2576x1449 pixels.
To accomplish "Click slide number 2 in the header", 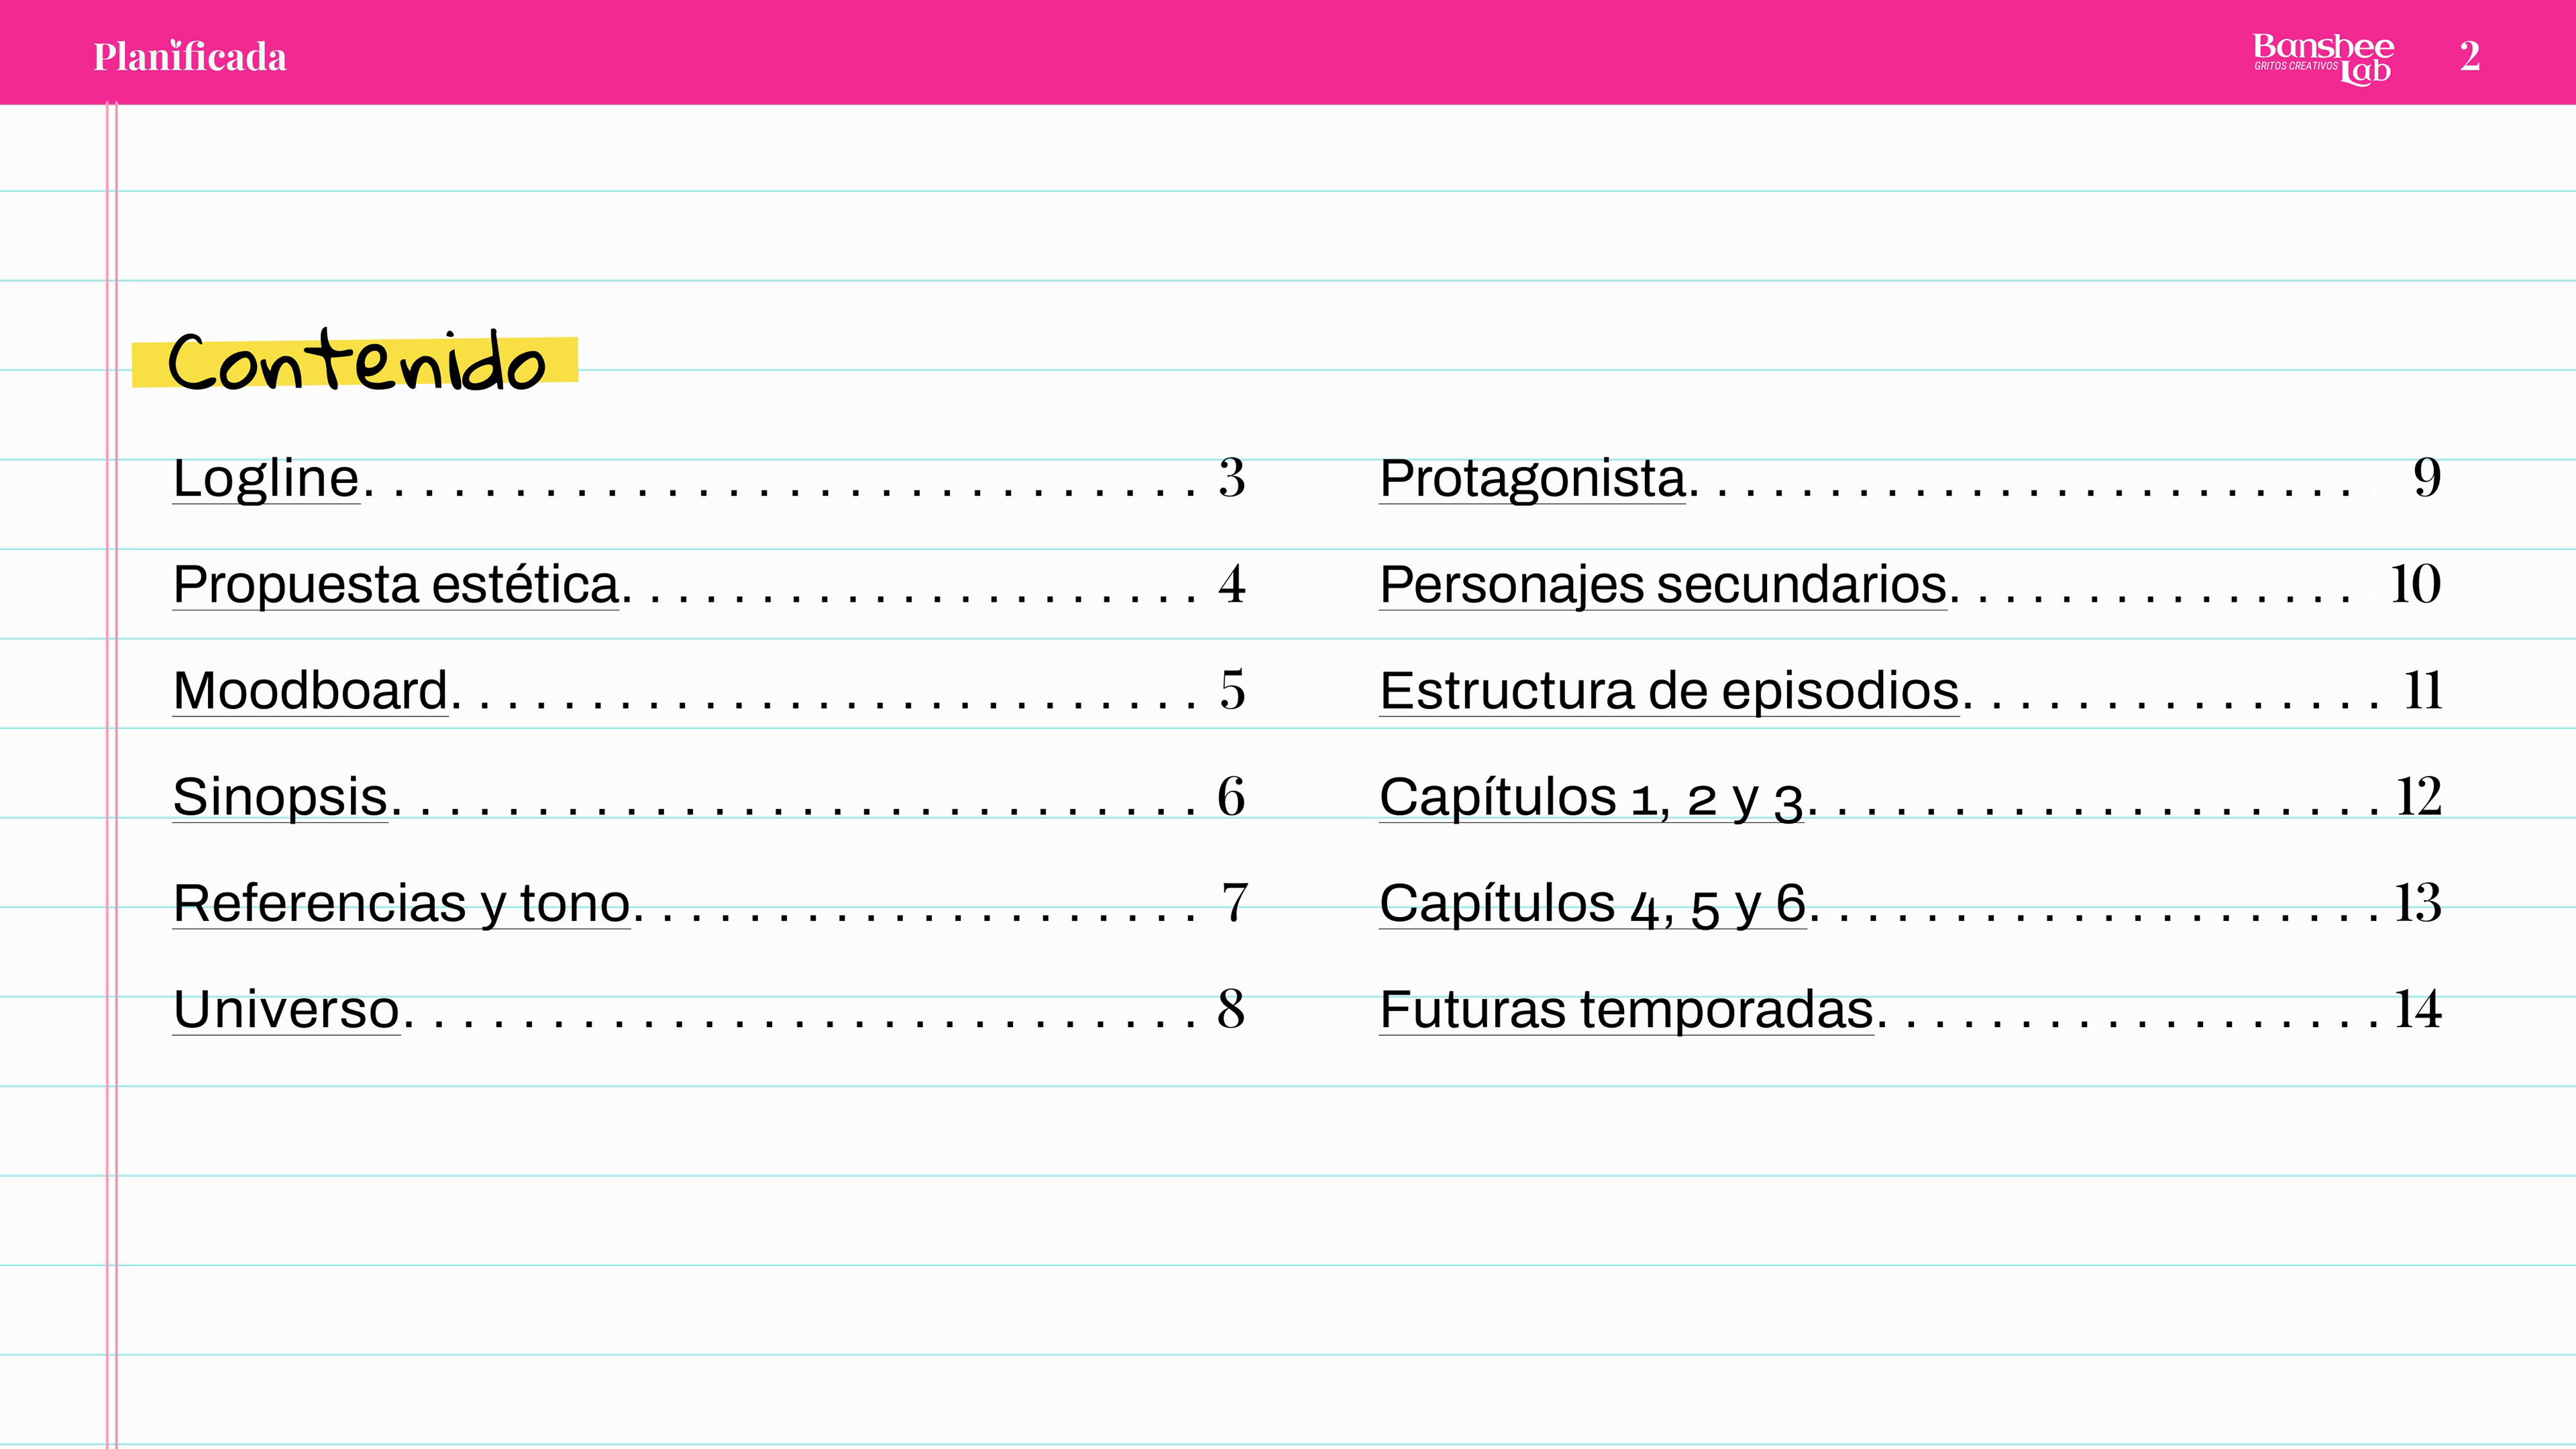I will (x=2469, y=56).
